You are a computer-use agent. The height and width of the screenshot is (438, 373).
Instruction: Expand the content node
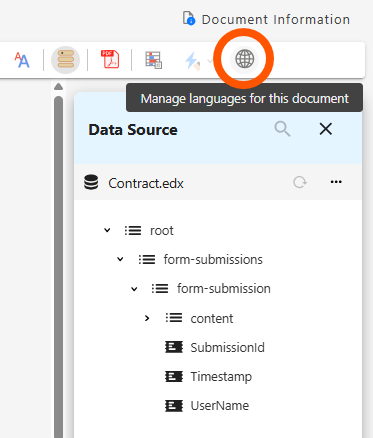pyautogui.click(x=147, y=318)
